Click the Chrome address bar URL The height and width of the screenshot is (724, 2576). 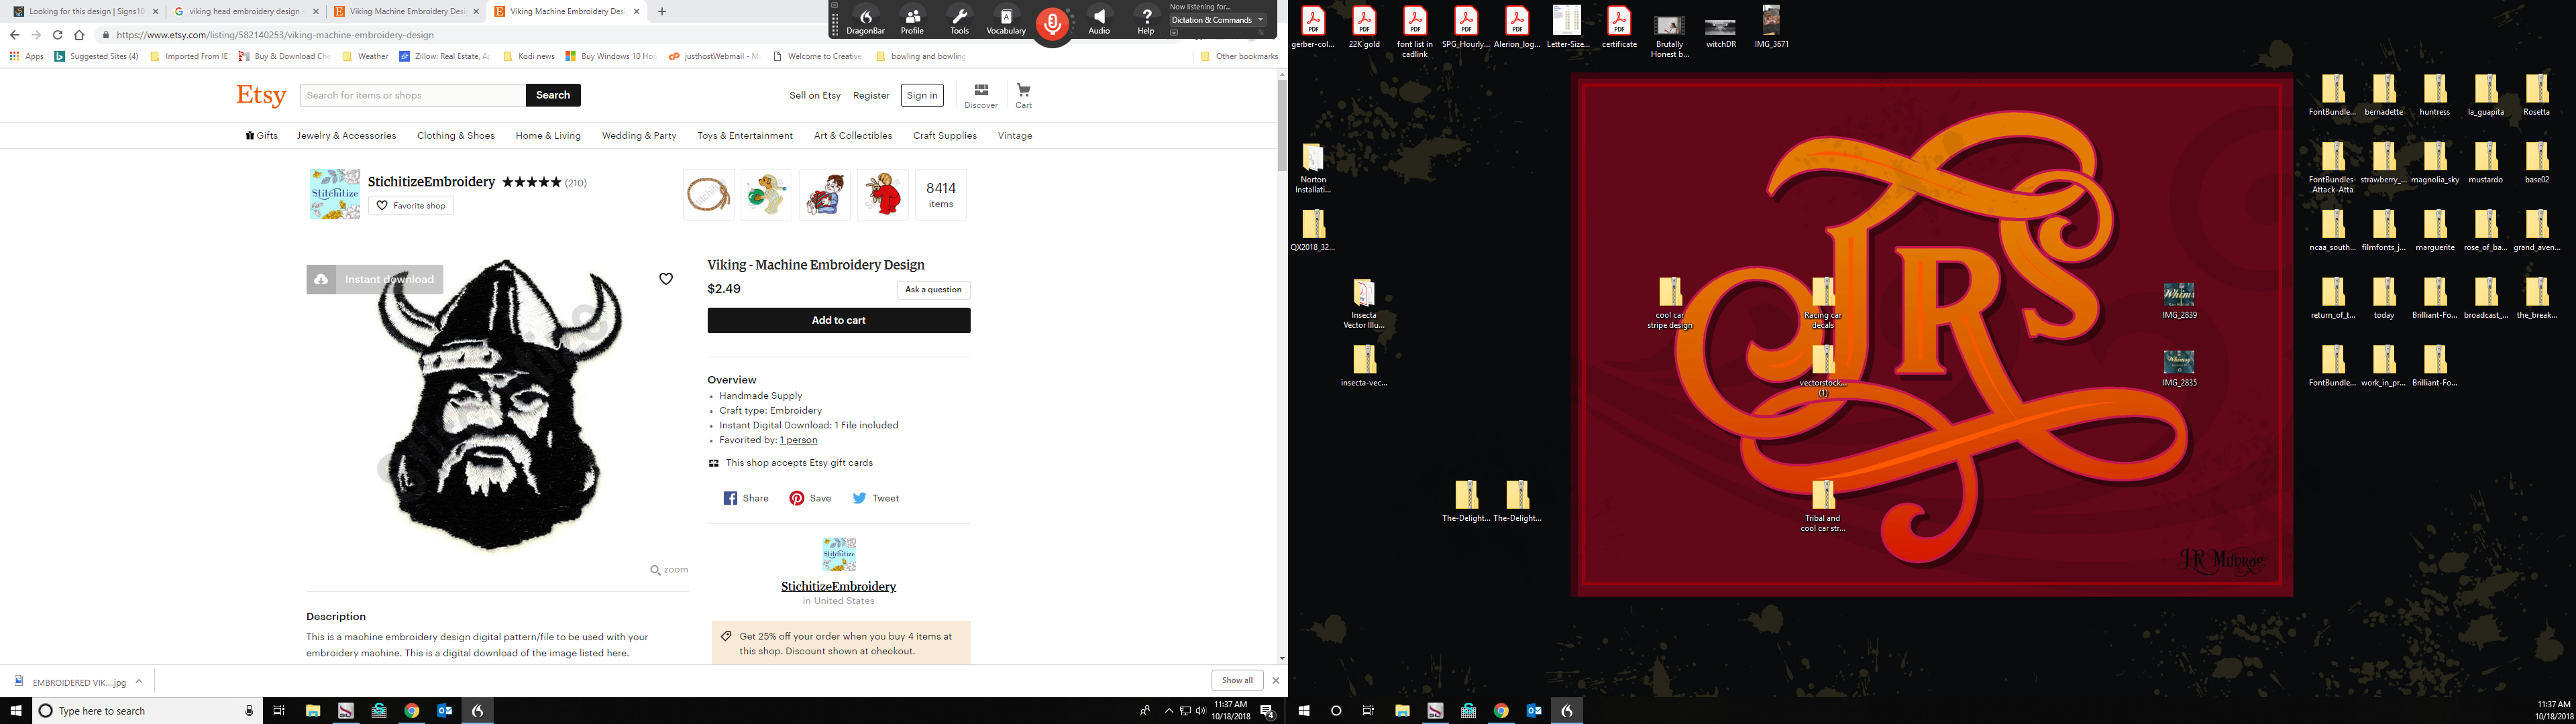coord(275,35)
